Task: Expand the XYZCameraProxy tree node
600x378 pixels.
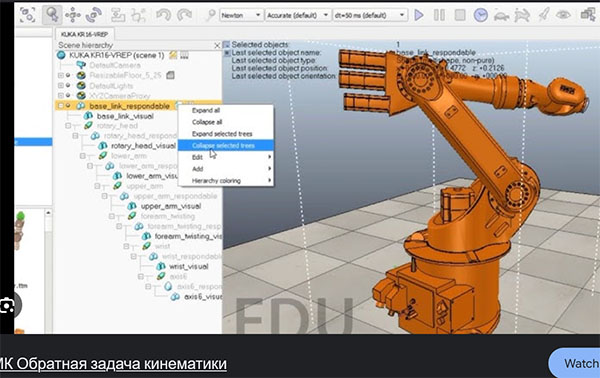Action: pyautogui.click(x=60, y=95)
